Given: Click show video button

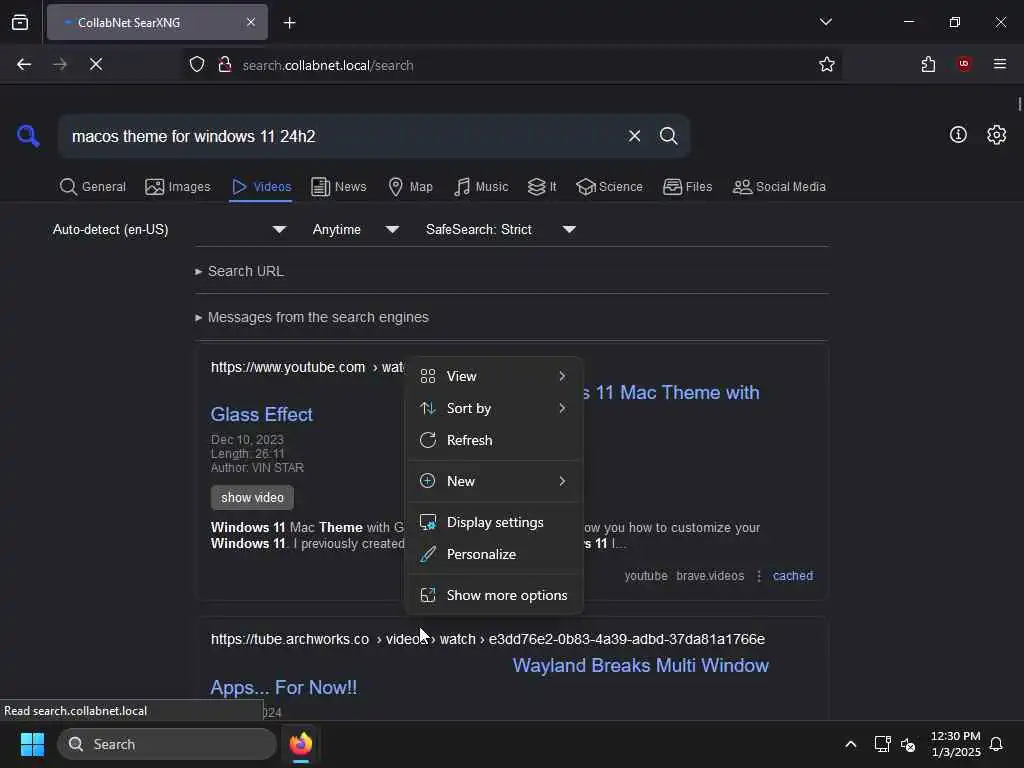Looking at the screenshot, I should 252,498.
